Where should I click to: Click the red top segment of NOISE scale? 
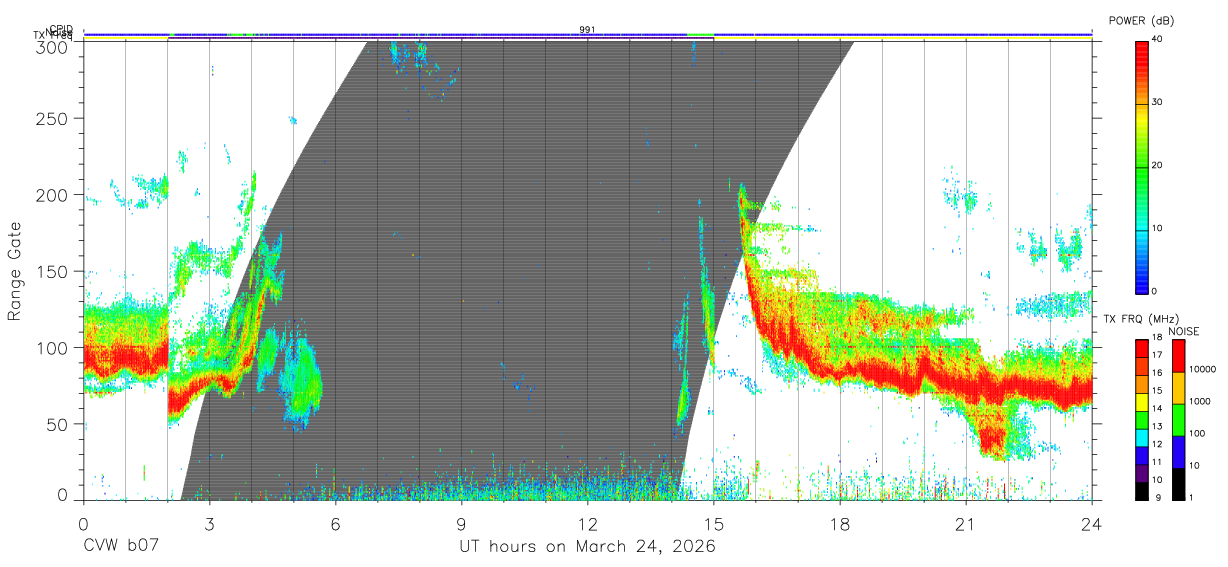pyautogui.click(x=1178, y=355)
